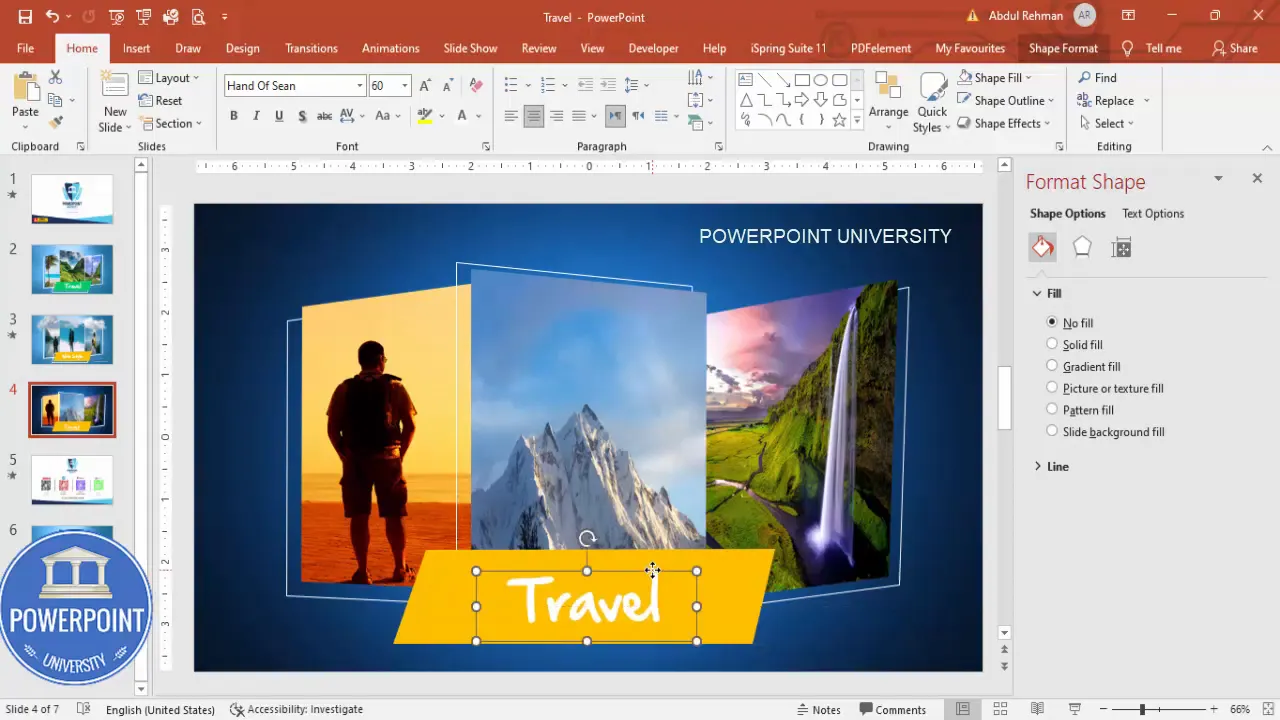
Task: Collapse the Fill section expander
Action: tap(1037, 293)
